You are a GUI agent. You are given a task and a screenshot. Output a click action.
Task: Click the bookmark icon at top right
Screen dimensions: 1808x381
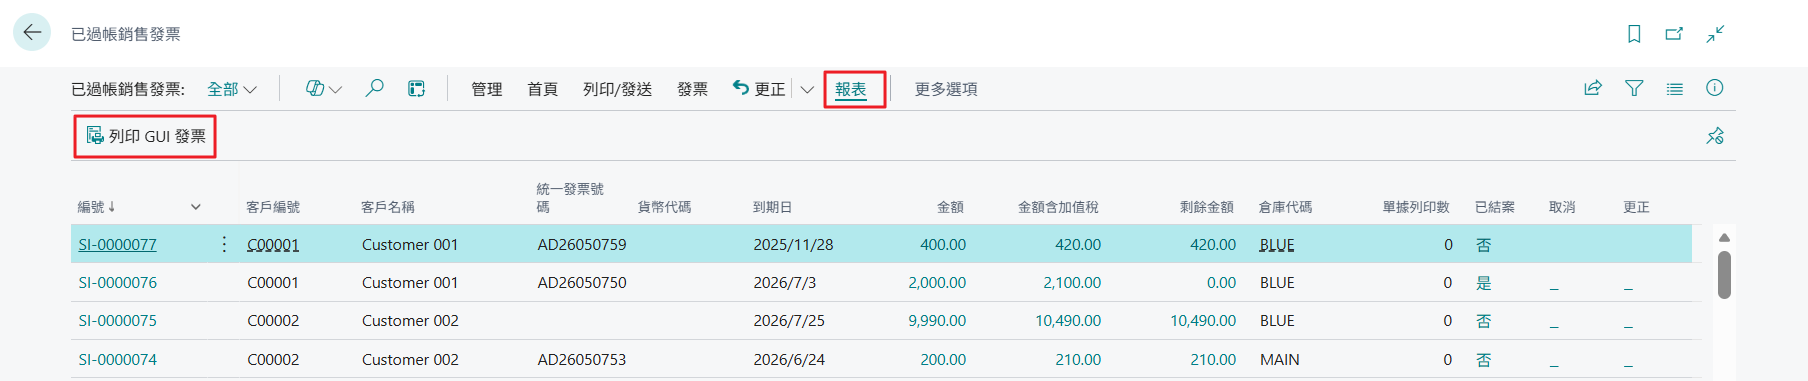1634,34
